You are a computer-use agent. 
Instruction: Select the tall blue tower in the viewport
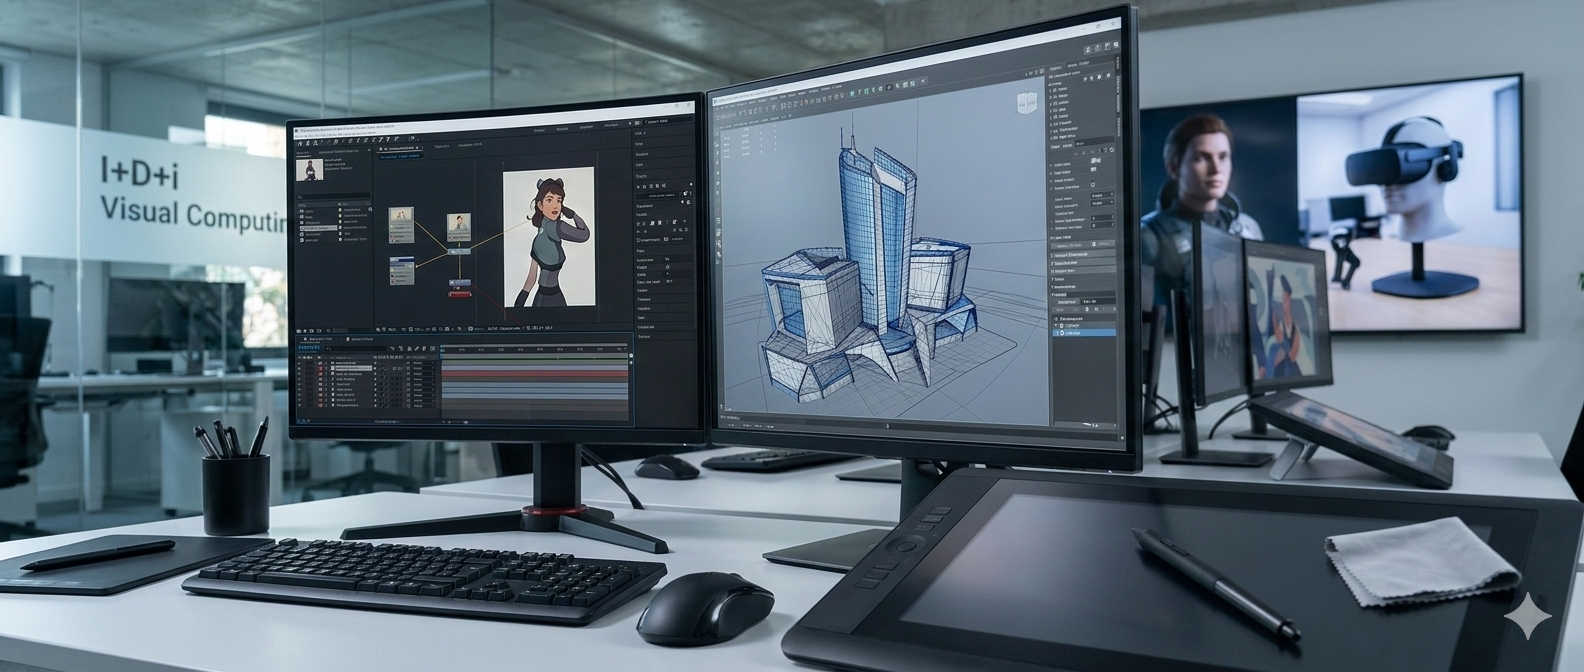point(877,238)
